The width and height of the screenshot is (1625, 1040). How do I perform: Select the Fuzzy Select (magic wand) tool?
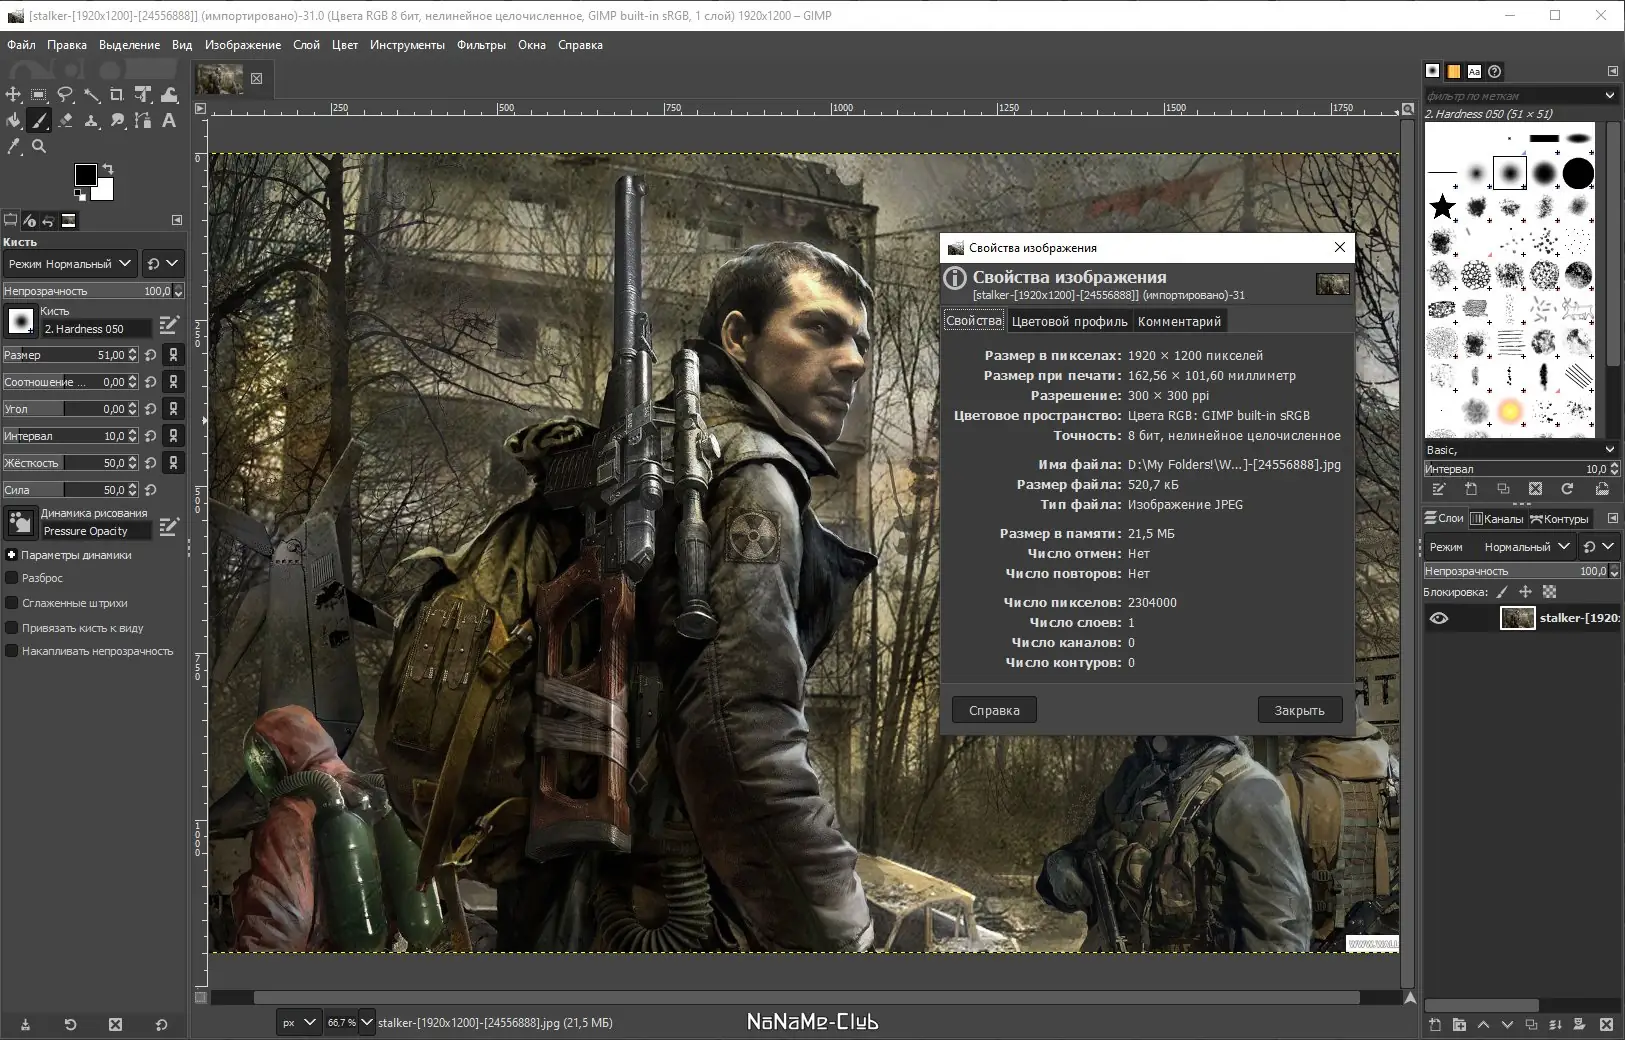click(92, 95)
